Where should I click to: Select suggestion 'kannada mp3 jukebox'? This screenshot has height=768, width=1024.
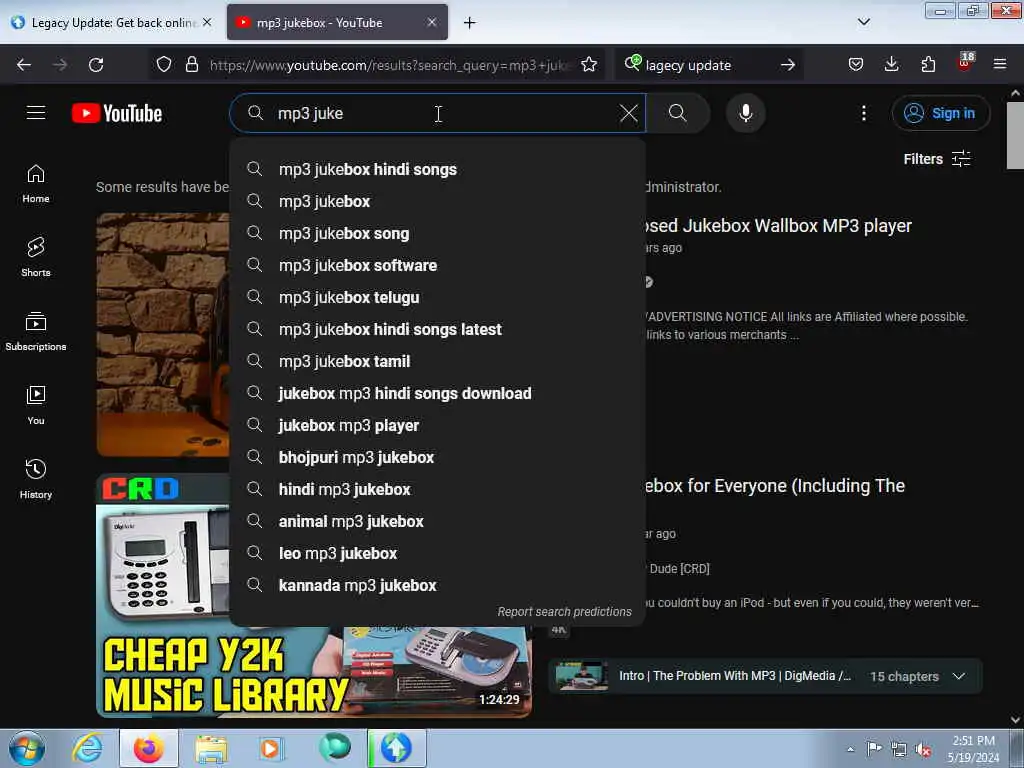point(438,585)
